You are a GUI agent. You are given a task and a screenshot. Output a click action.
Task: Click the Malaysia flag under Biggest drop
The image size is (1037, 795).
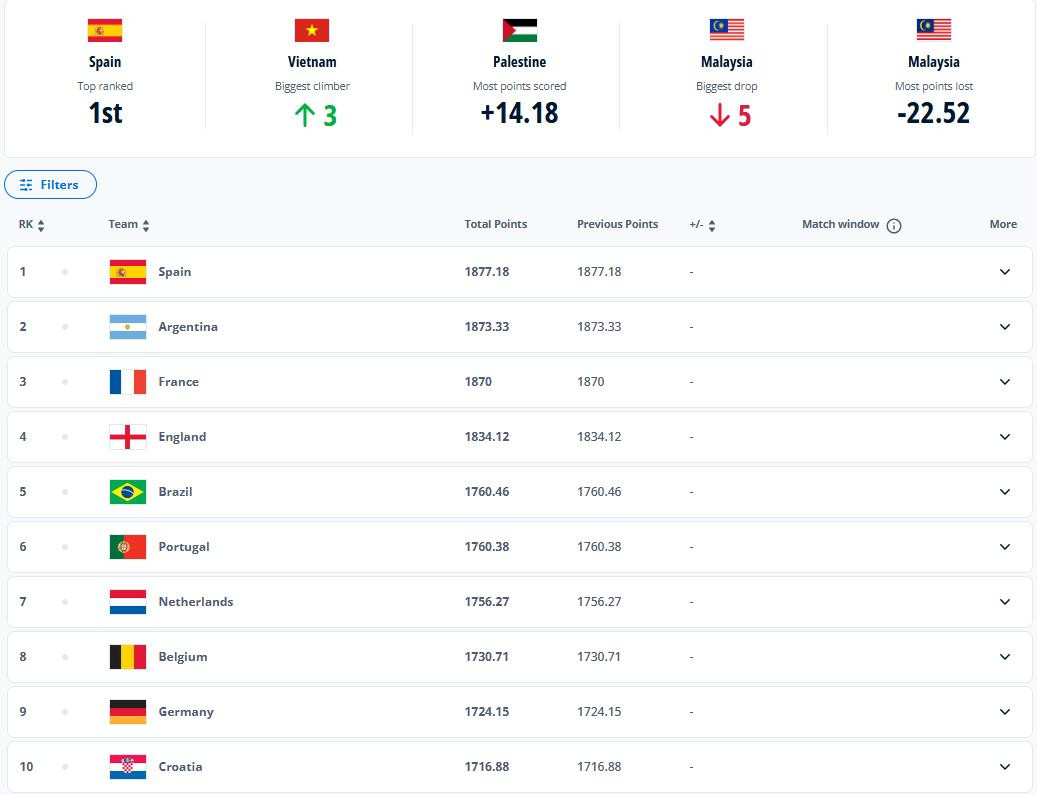tap(726, 30)
